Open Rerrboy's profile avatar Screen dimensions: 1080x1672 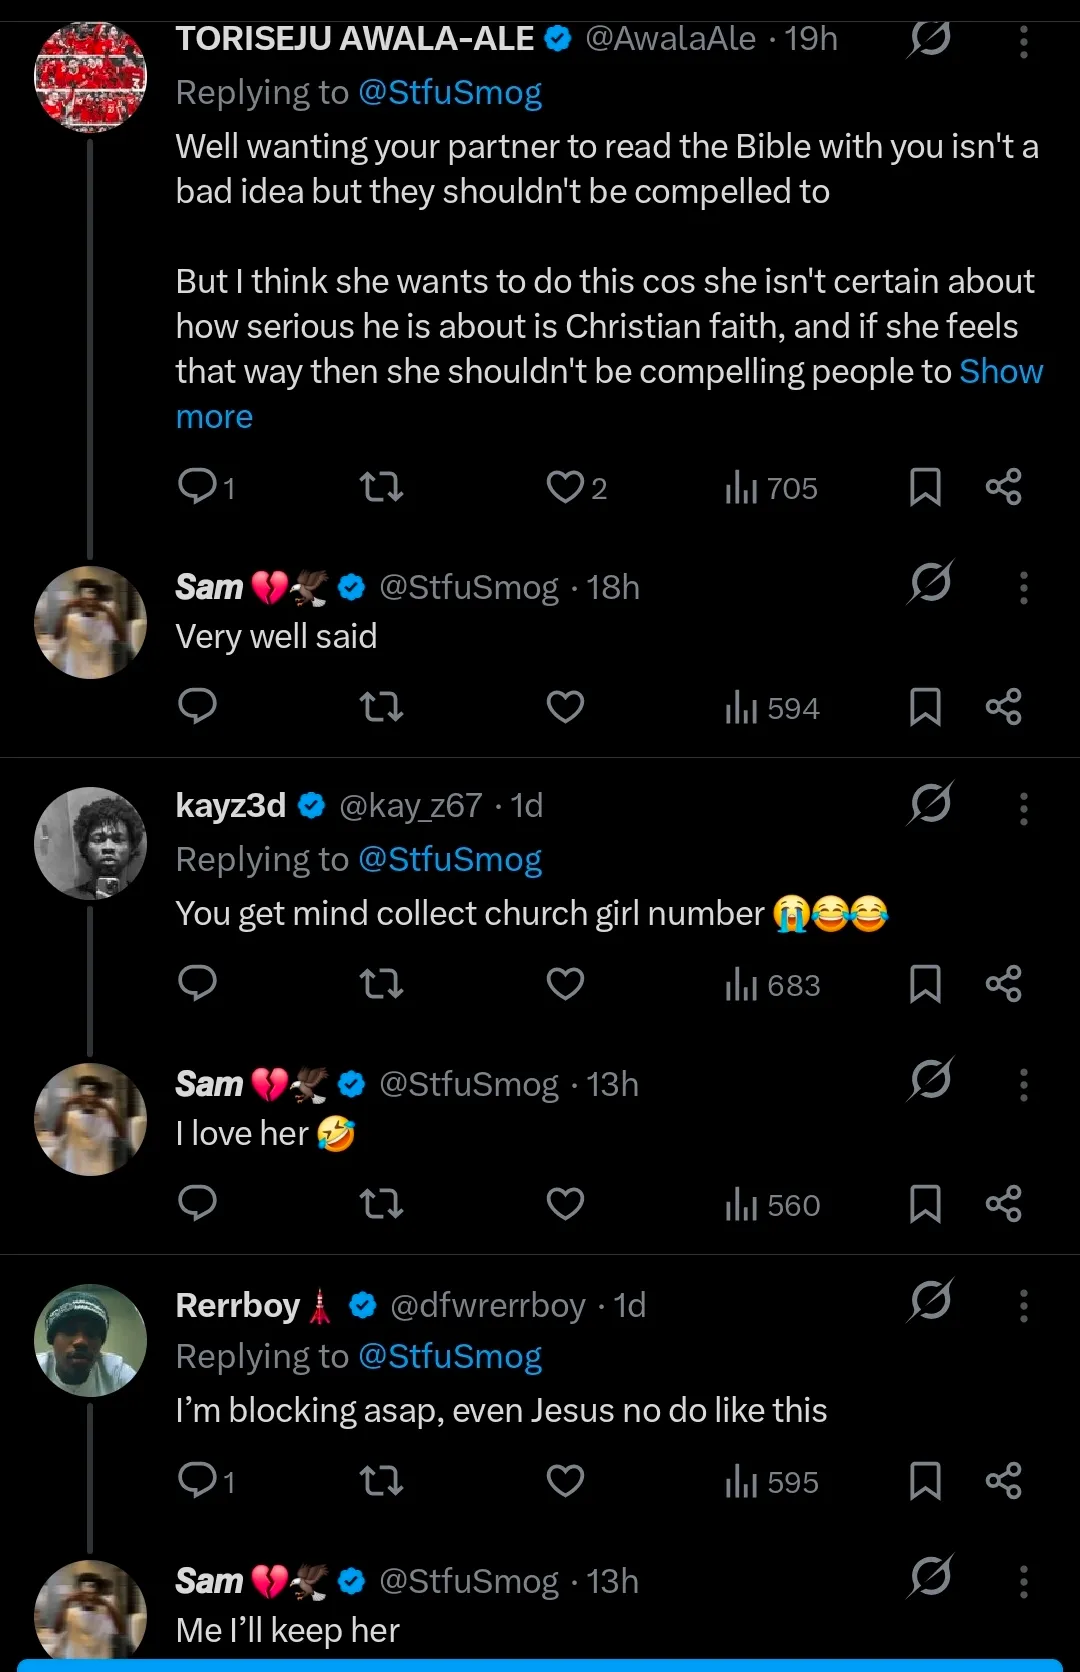[91, 1340]
